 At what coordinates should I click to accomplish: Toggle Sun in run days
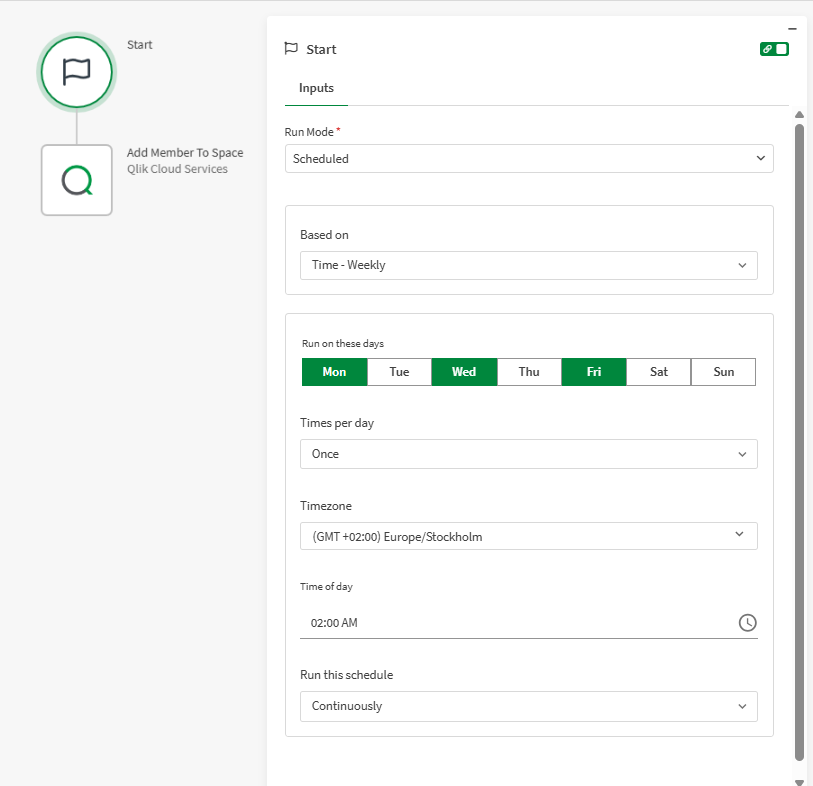click(x=723, y=372)
